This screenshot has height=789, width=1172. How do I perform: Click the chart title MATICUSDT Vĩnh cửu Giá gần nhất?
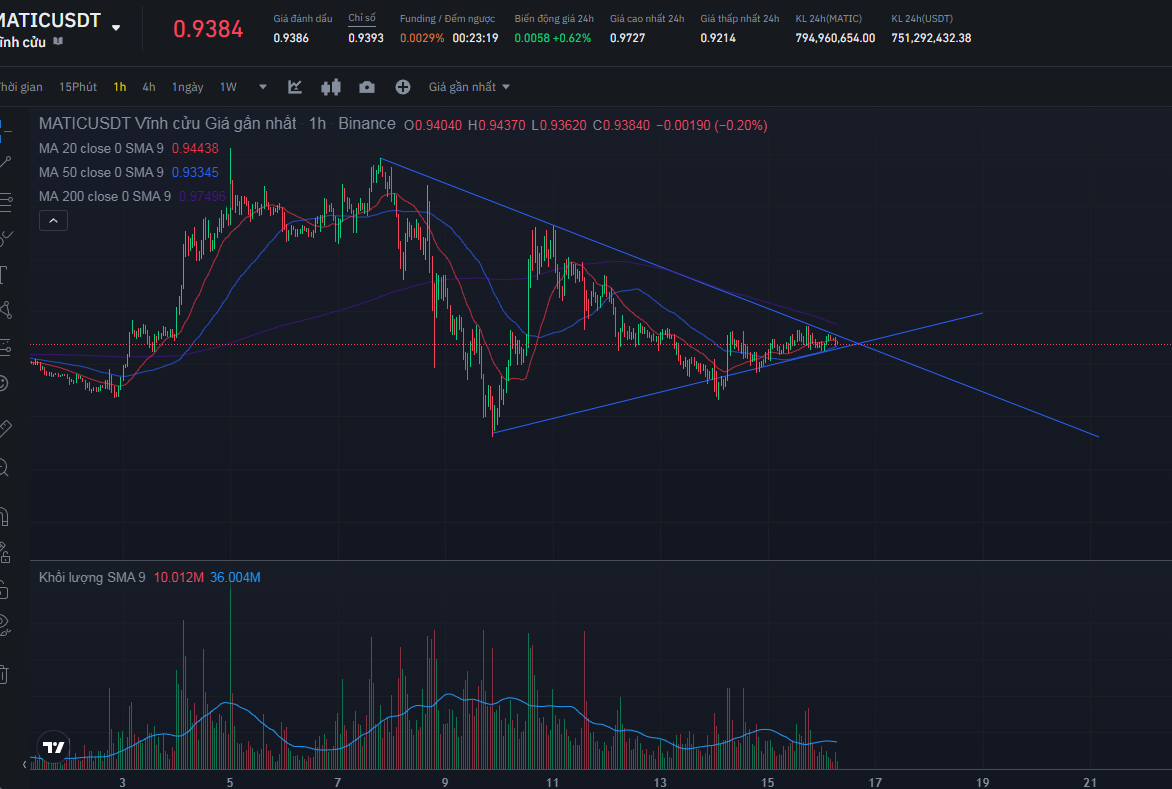click(x=167, y=123)
